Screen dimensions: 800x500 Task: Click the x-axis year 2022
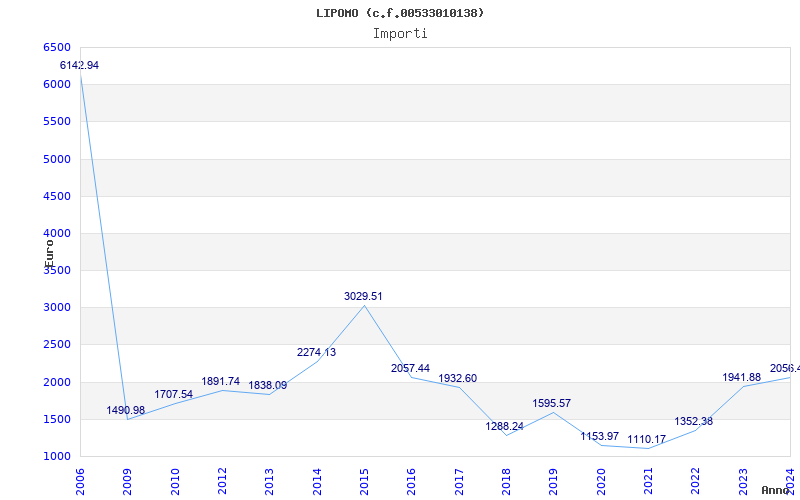coord(695,481)
